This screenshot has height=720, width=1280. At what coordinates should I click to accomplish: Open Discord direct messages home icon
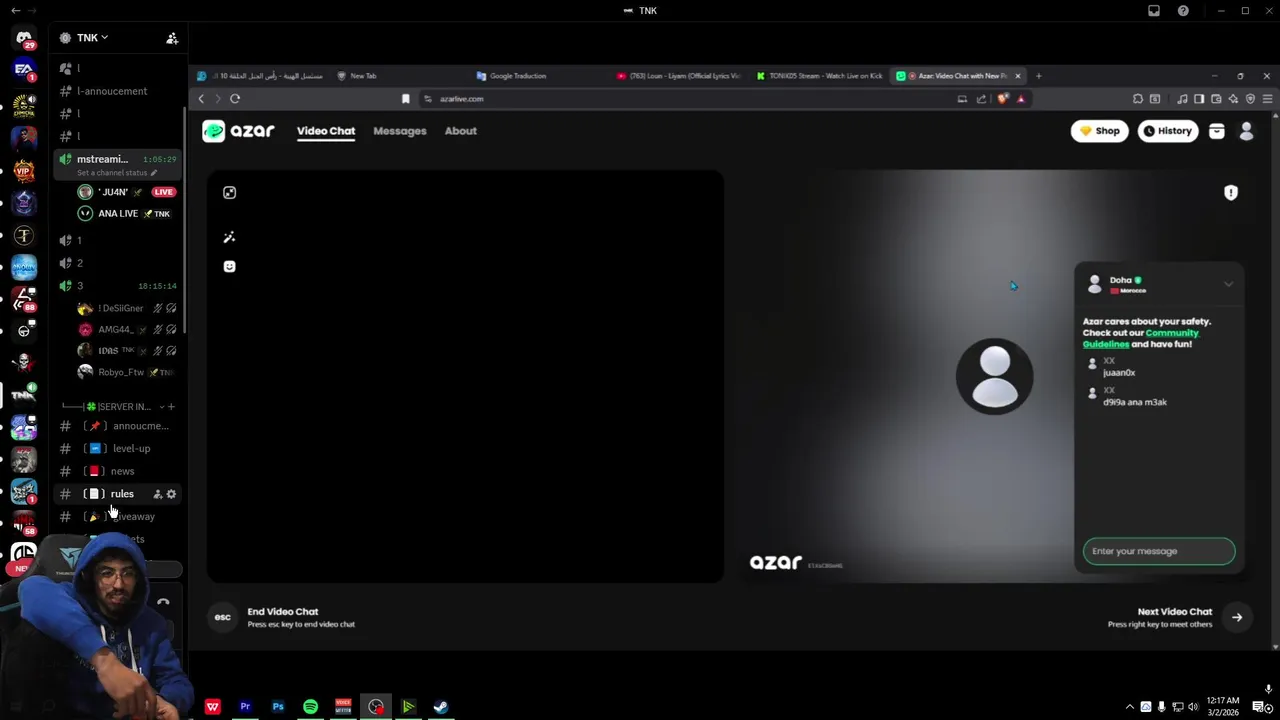click(24, 38)
